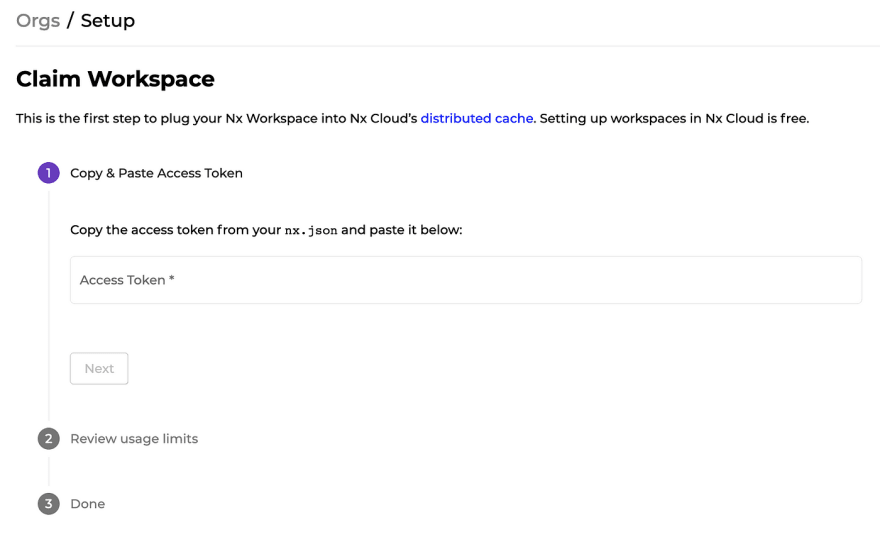Open Copy & Paste Access Token step
880x554 pixels.
pyautogui.click(x=157, y=173)
